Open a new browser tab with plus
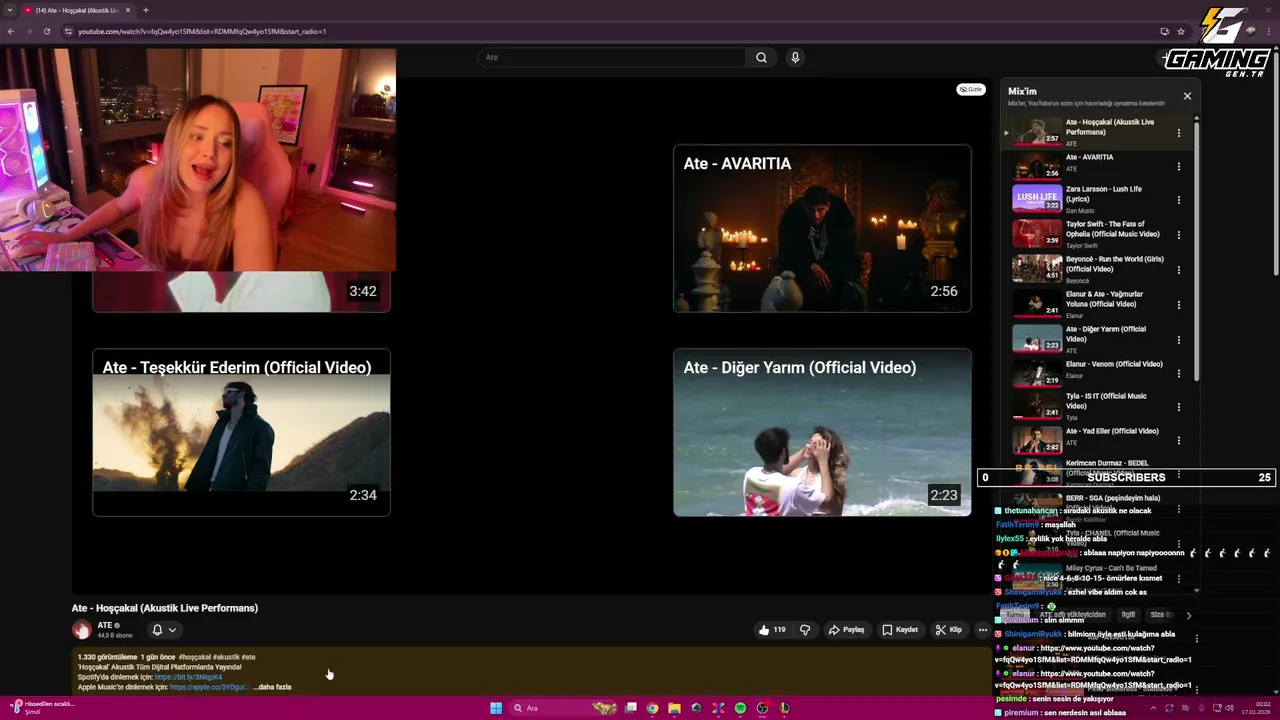 coord(145,10)
